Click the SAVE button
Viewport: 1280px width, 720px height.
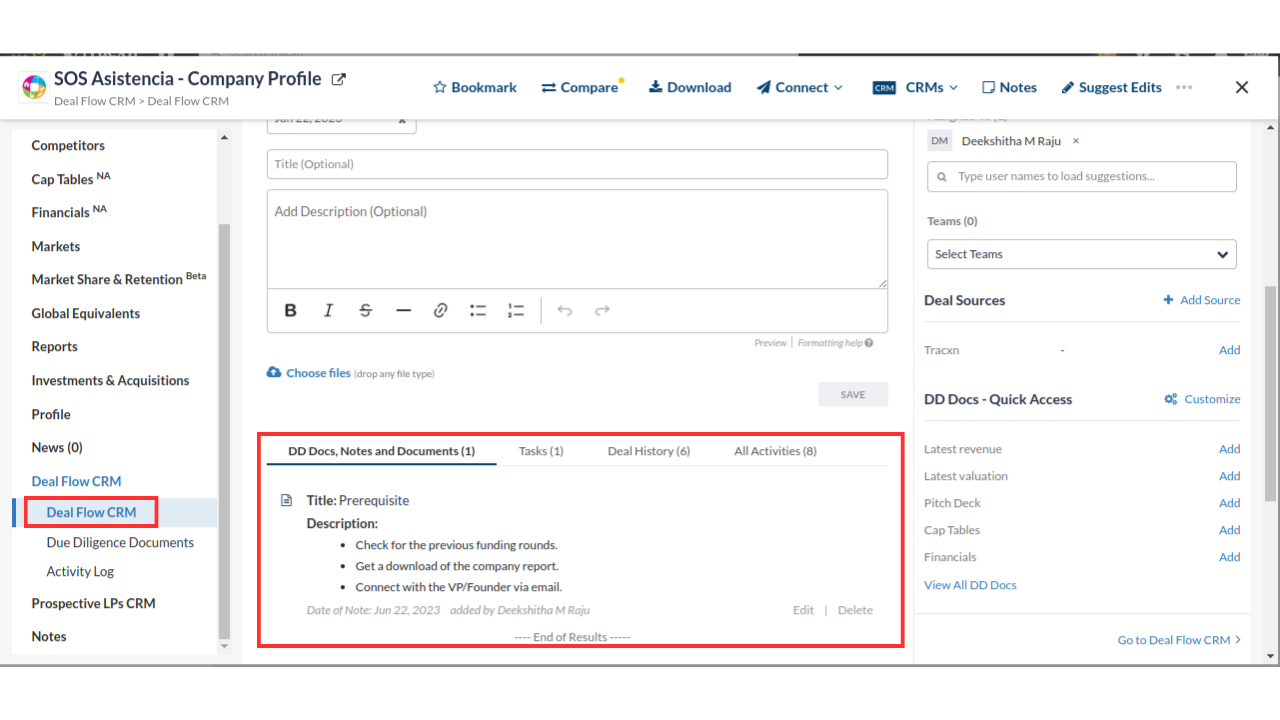pos(852,395)
